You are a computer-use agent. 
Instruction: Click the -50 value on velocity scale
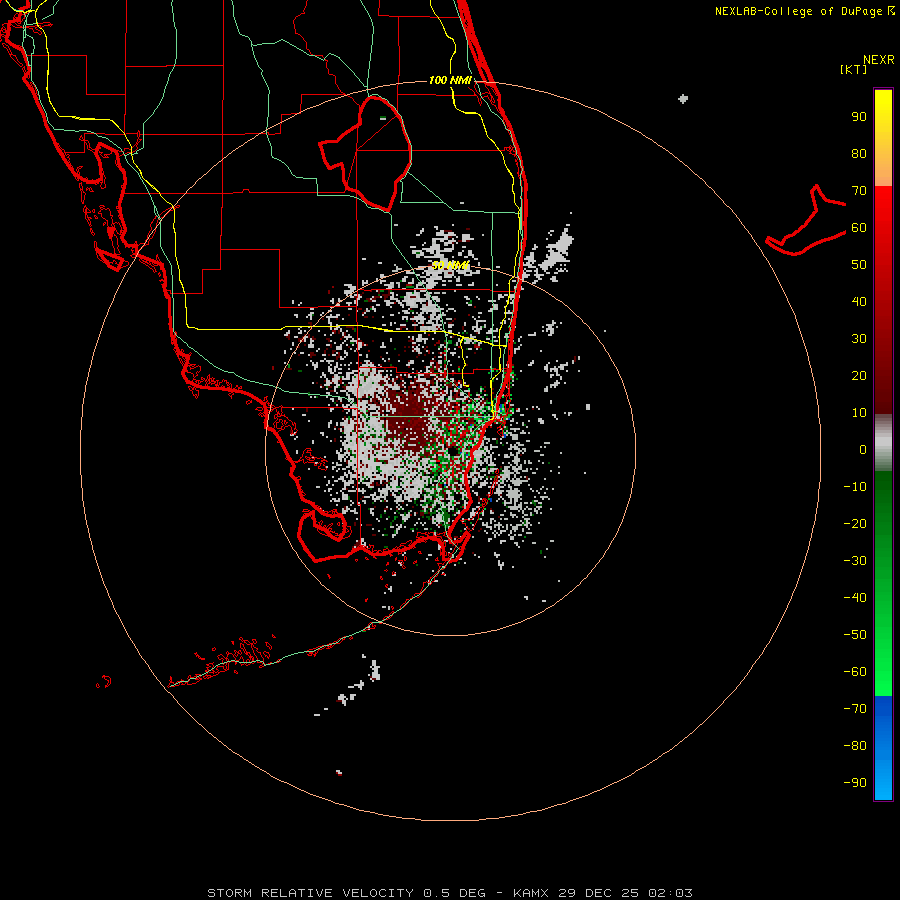coord(855,635)
